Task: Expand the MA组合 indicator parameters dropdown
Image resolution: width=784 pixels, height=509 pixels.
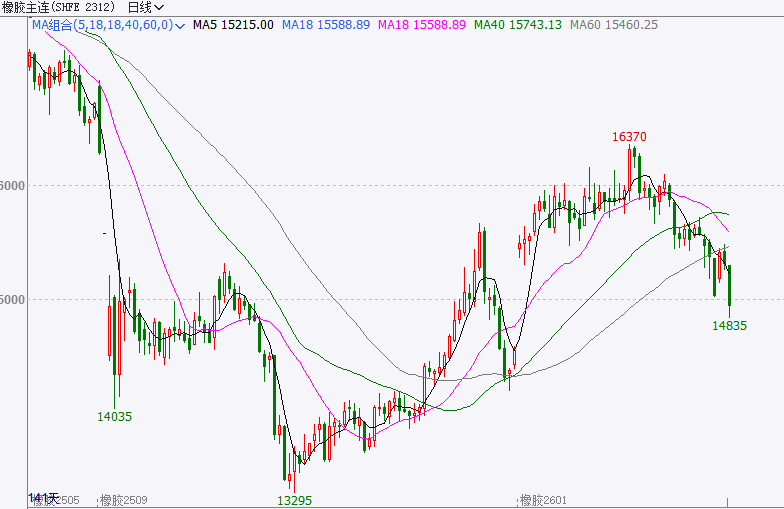Action: (179, 25)
